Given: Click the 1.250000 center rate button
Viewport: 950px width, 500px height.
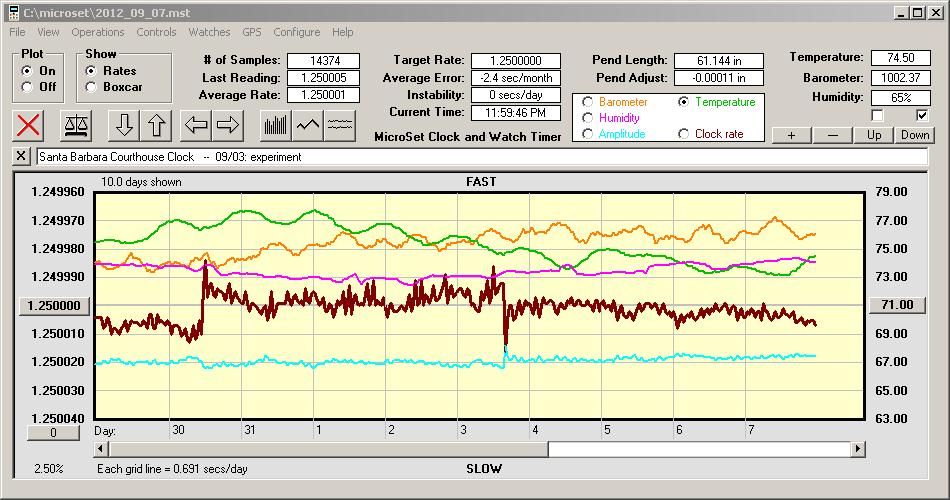Looking at the screenshot, I should tap(54, 305).
